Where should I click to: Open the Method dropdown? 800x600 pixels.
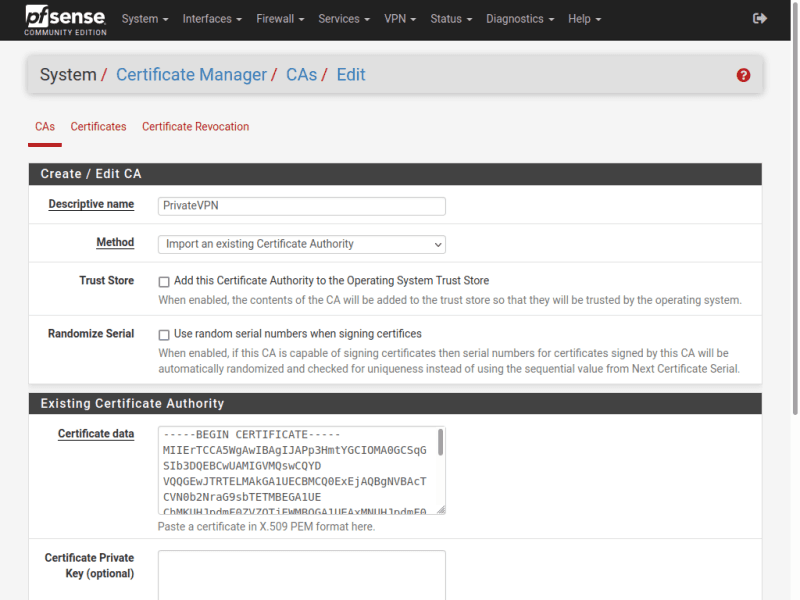[x=301, y=244]
